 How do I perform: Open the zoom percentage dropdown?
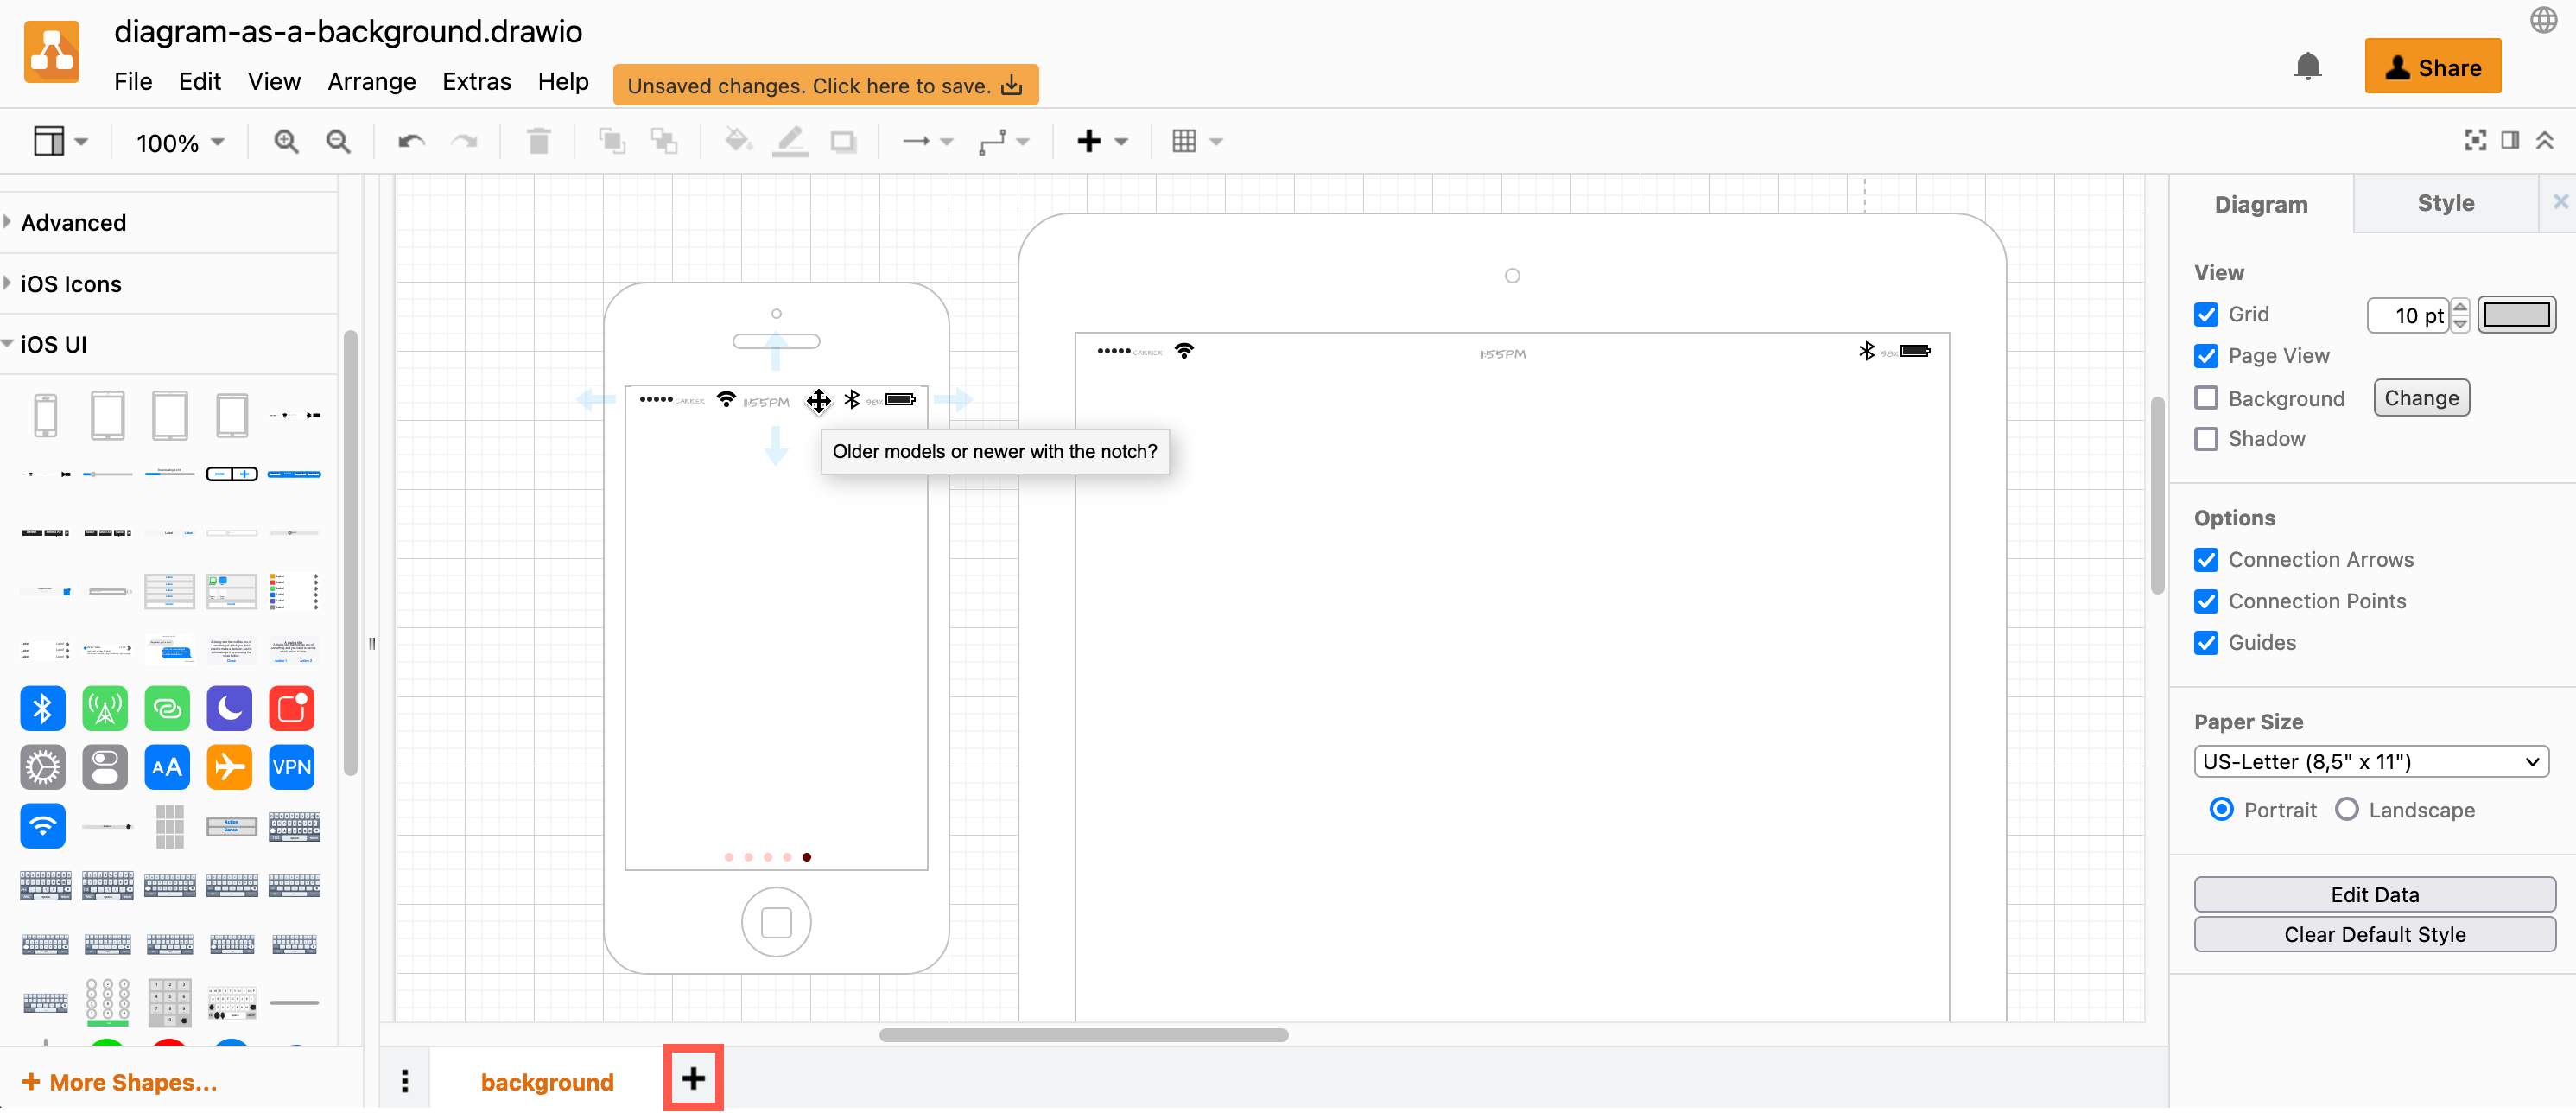[x=180, y=142]
